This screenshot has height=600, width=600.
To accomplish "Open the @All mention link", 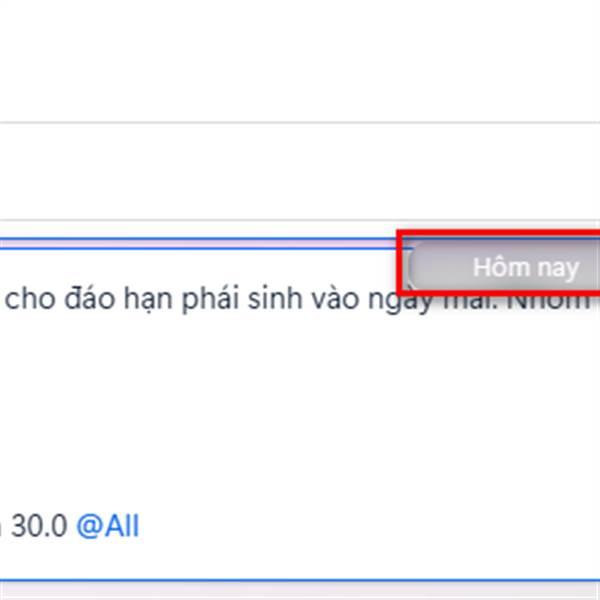I will pyautogui.click(x=108, y=526).
